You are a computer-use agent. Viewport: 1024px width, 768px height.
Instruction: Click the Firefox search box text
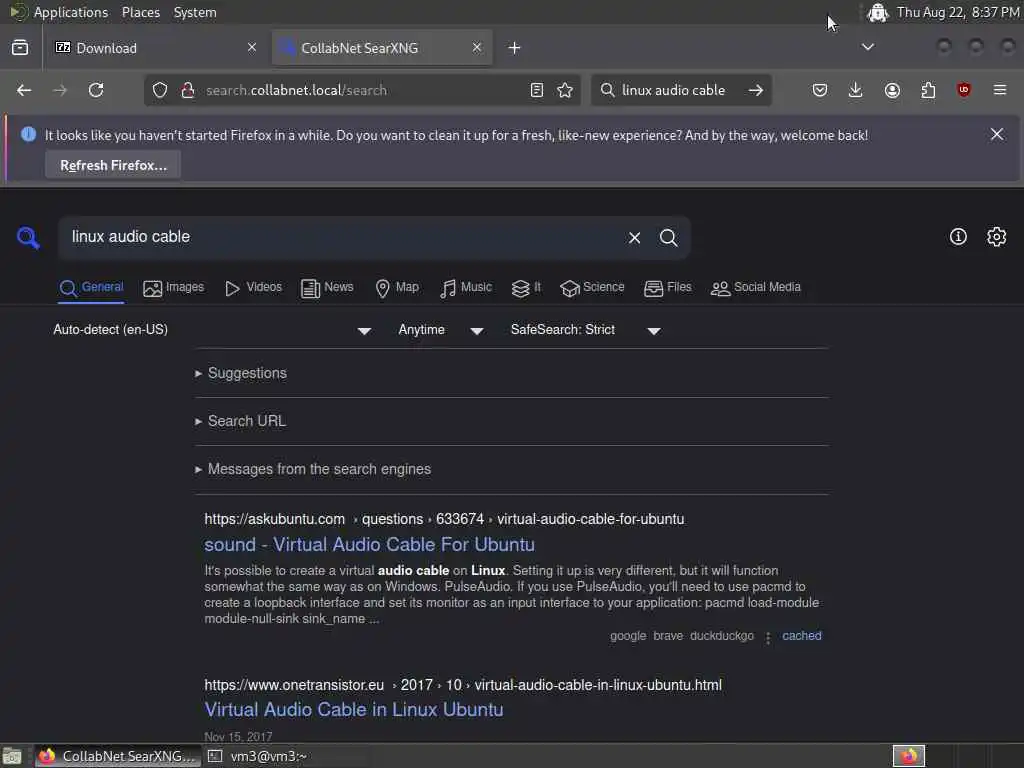(673, 90)
